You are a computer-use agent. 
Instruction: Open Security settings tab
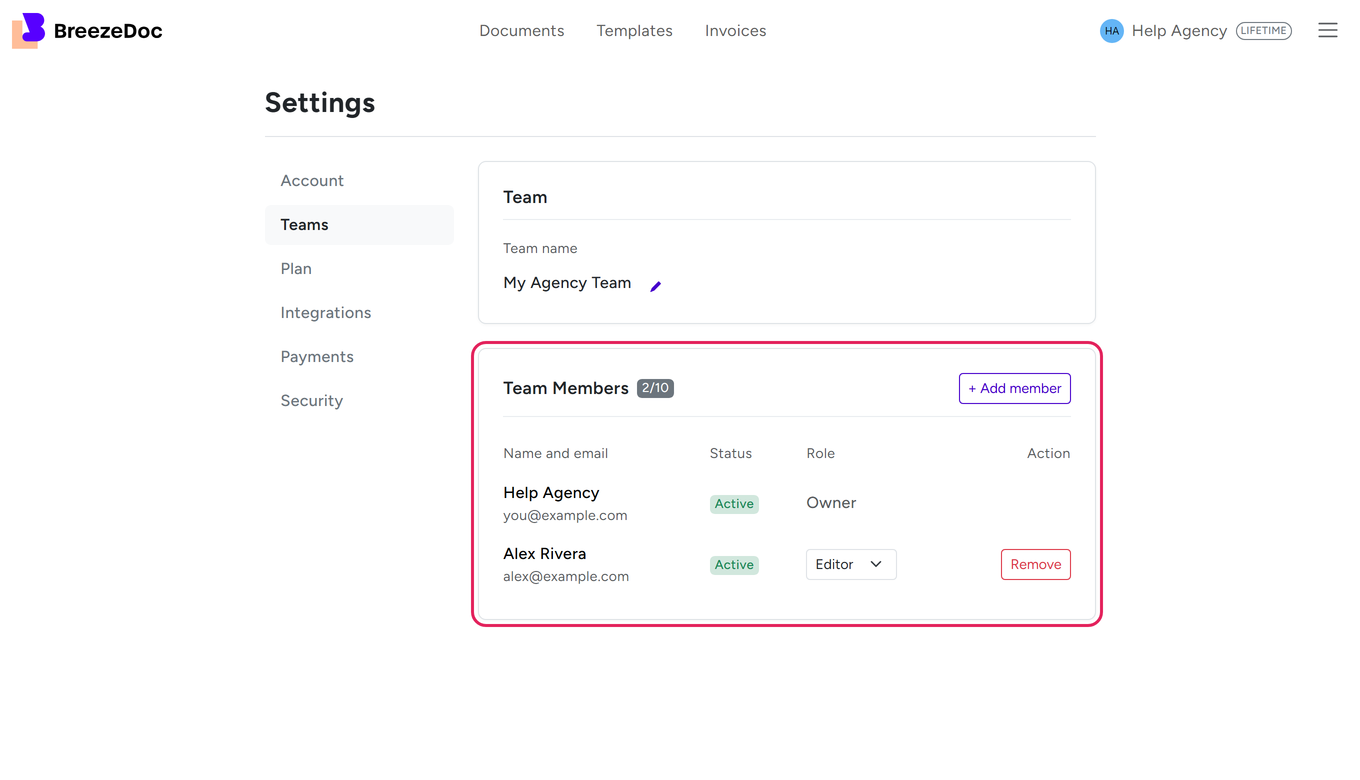tap(359, 401)
